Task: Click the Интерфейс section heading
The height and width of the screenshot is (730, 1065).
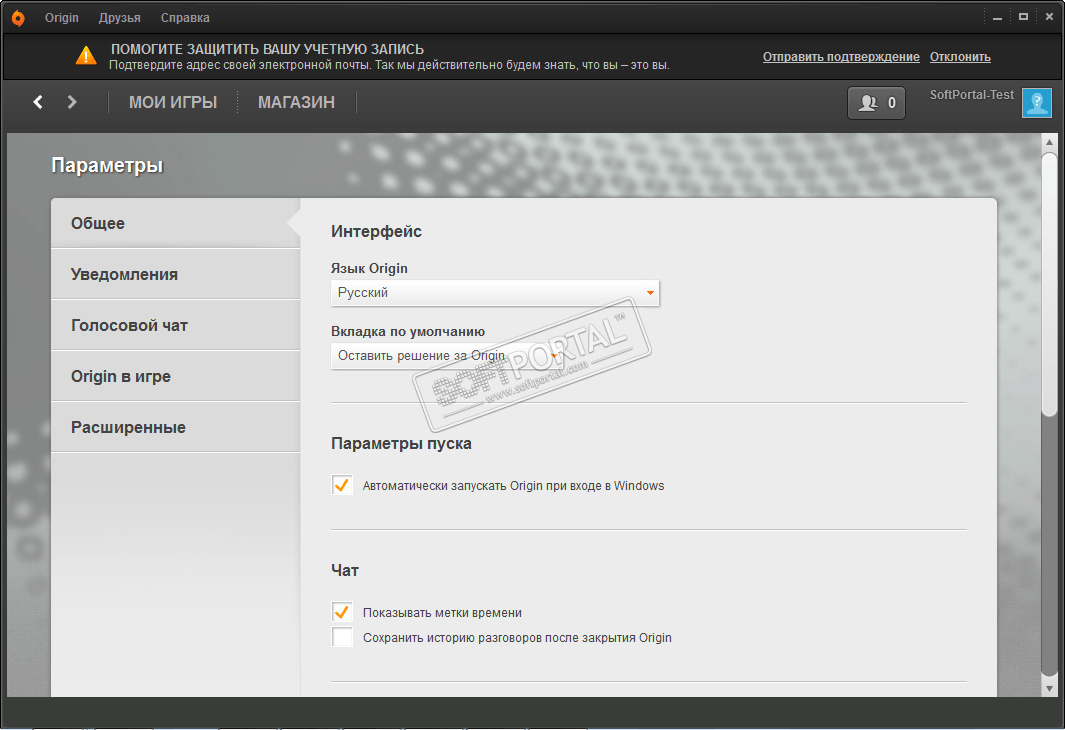Action: click(376, 232)
